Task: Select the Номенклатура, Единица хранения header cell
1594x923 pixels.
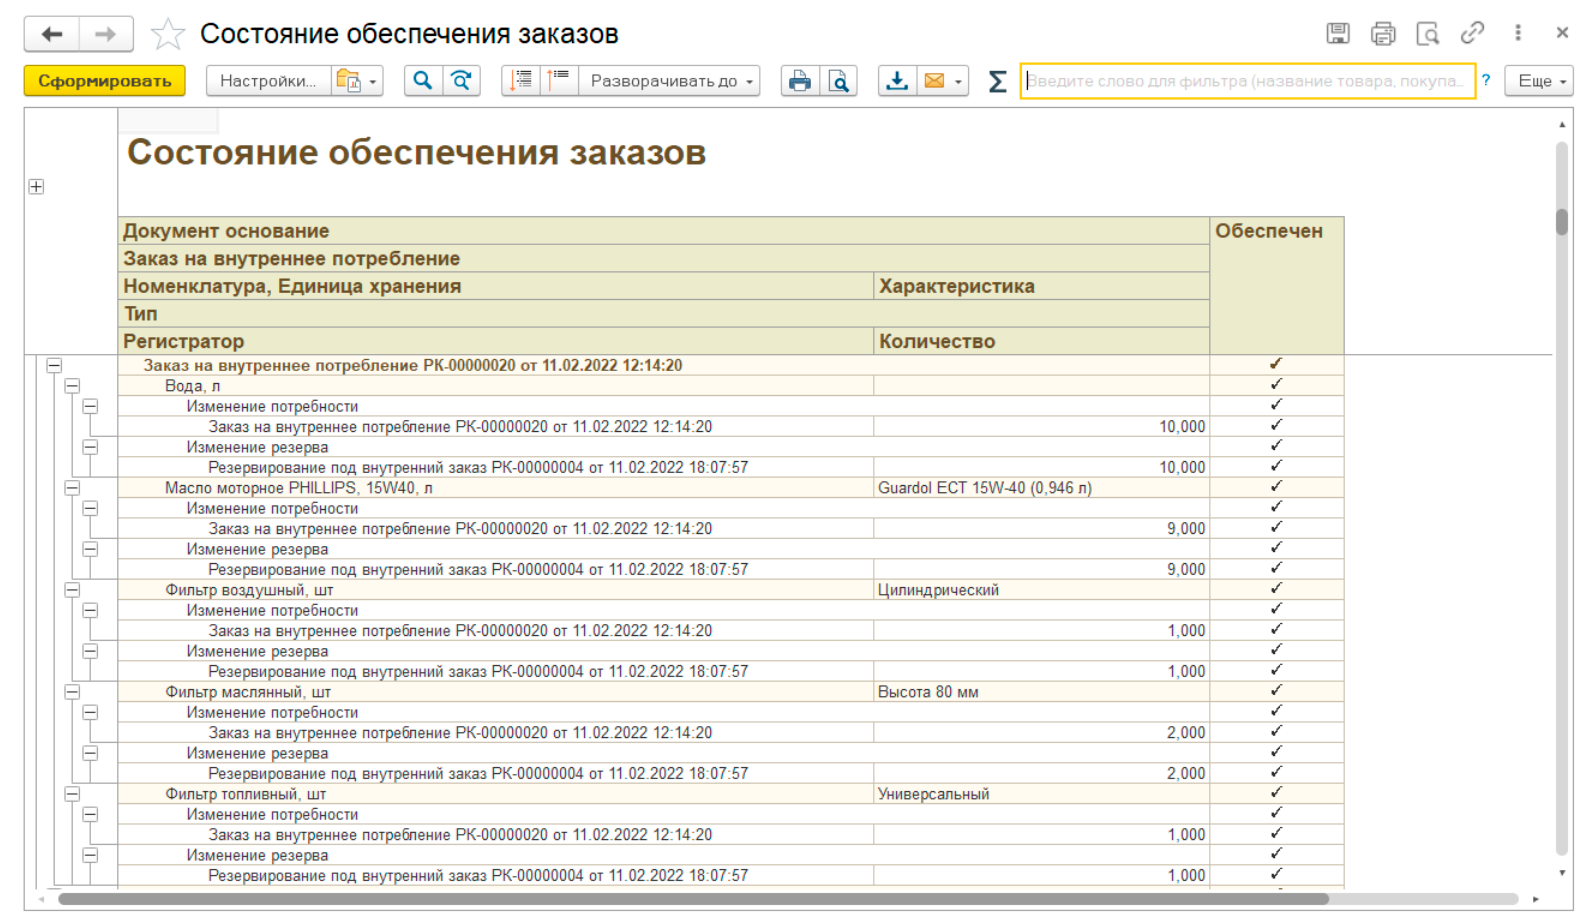Action: tap(496, 286)
